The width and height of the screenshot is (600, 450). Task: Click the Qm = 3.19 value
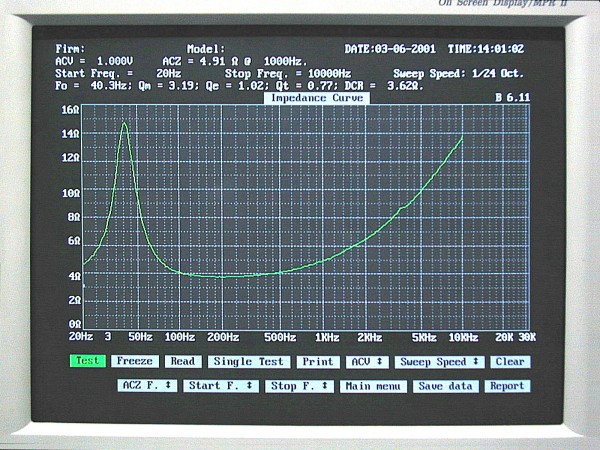168,86
